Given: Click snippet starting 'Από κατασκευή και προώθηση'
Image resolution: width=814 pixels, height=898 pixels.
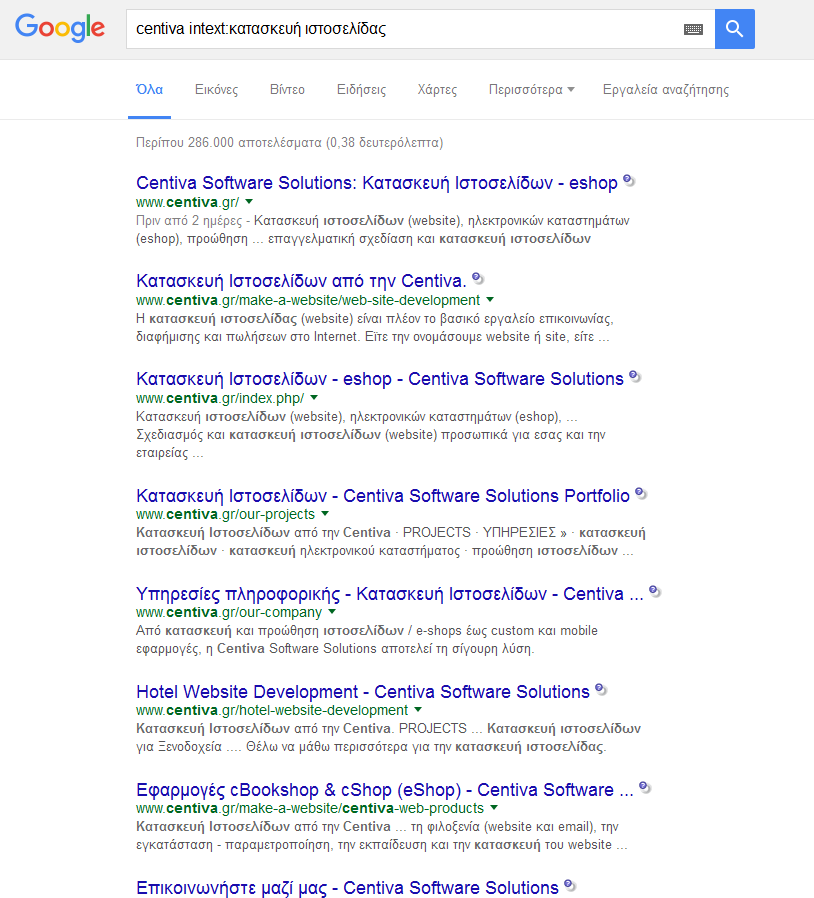Looking at the screenshot, I should click(x=367, y=640).
